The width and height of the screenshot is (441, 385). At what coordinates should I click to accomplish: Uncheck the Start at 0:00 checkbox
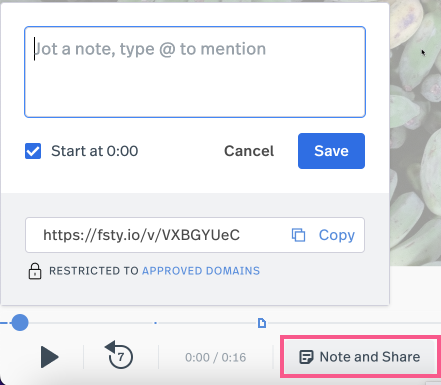click(x=33, y=151)
